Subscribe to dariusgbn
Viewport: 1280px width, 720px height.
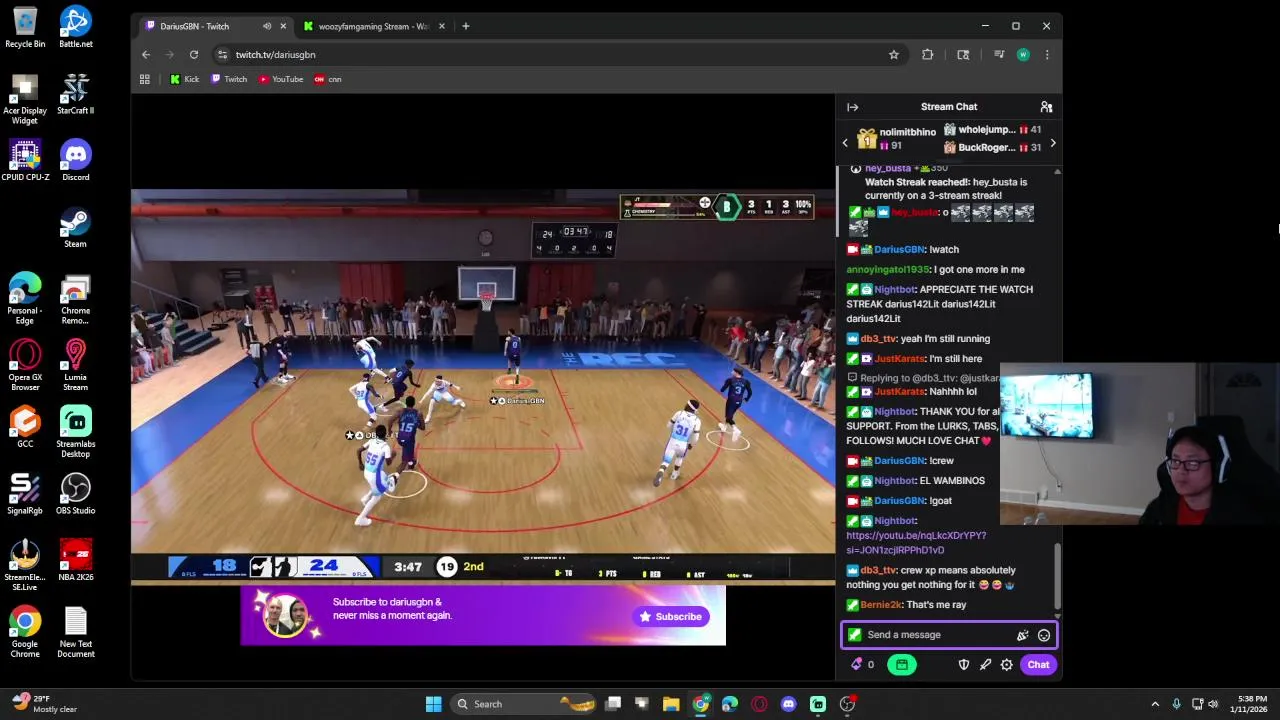(671, 617)
